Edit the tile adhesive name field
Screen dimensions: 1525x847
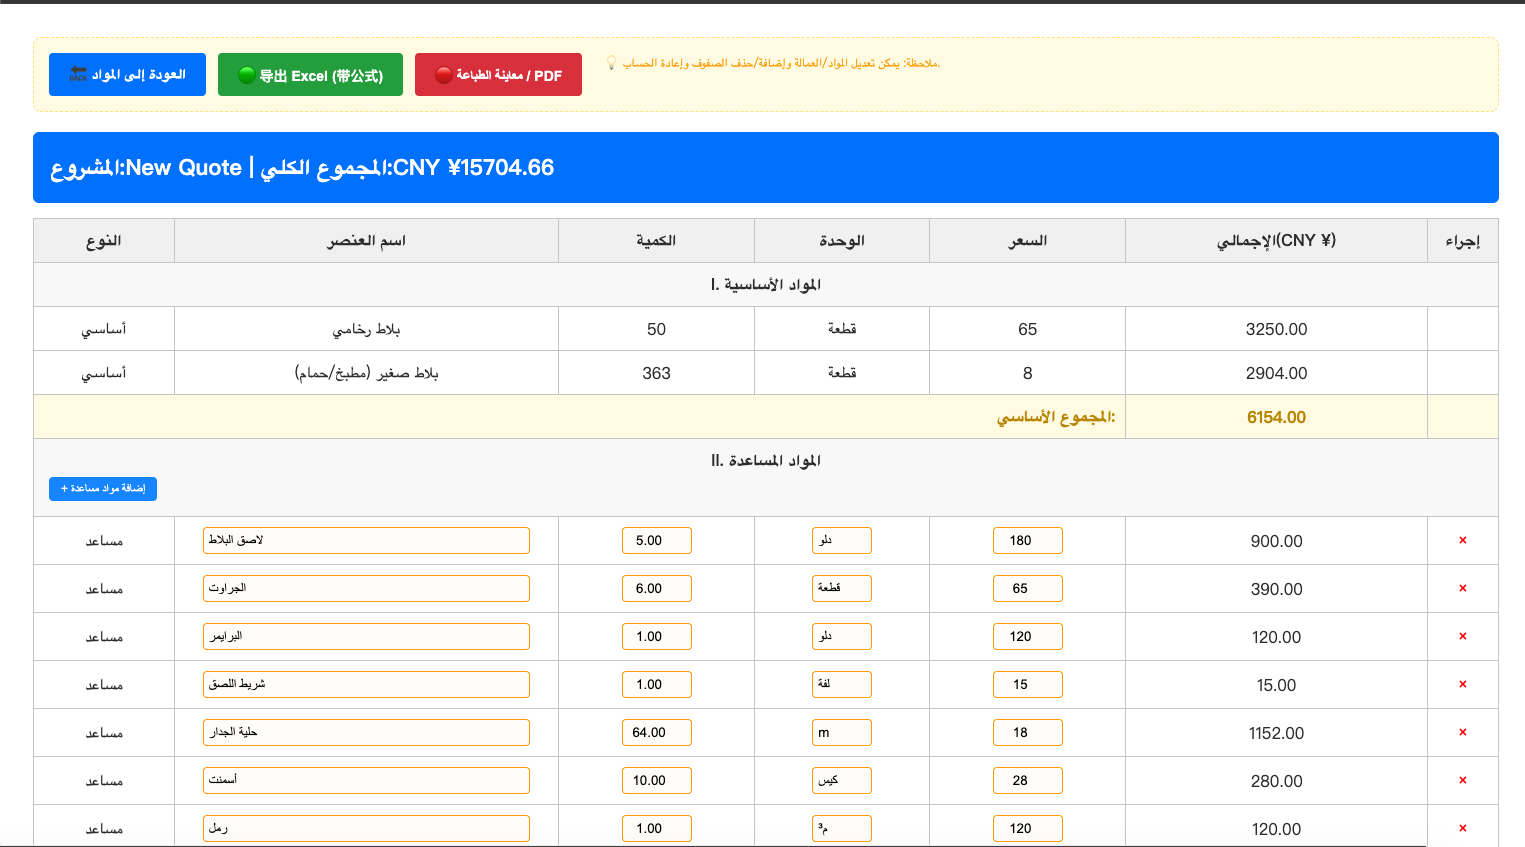[x=366, y=540]
